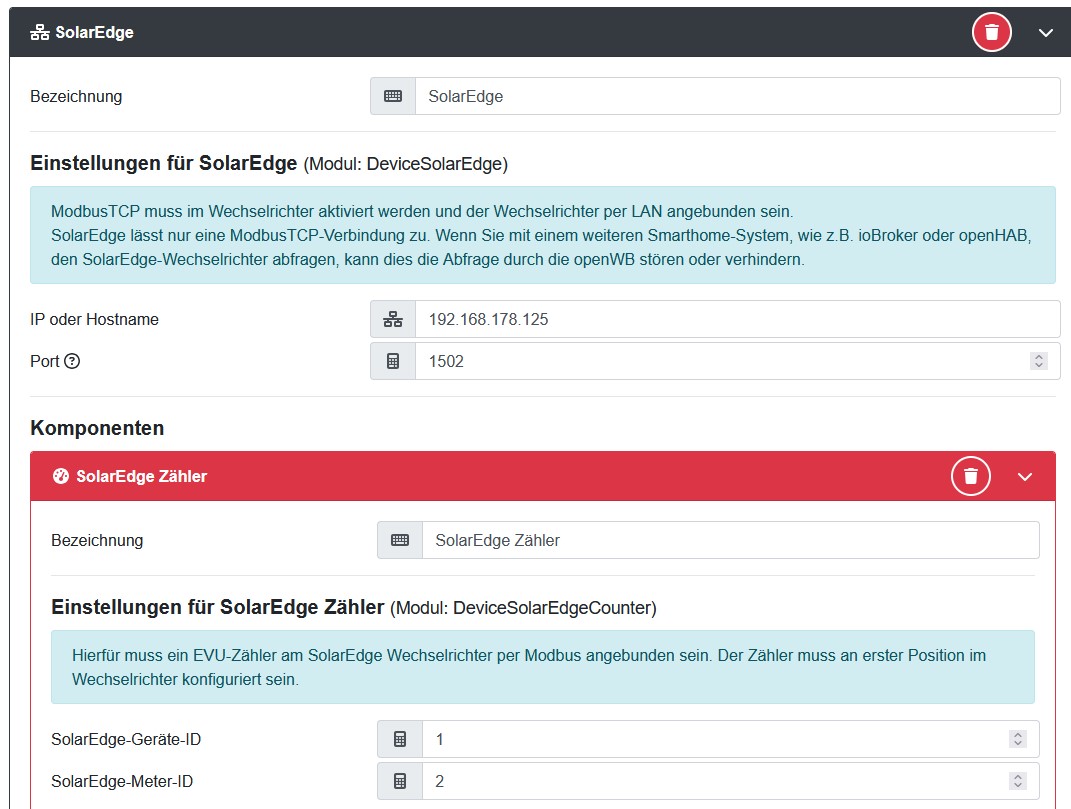Screen dimensions: 1071x809
Task: Click calculator icon beside SolarEdge-Meter-ID
Action: [400, 781]
